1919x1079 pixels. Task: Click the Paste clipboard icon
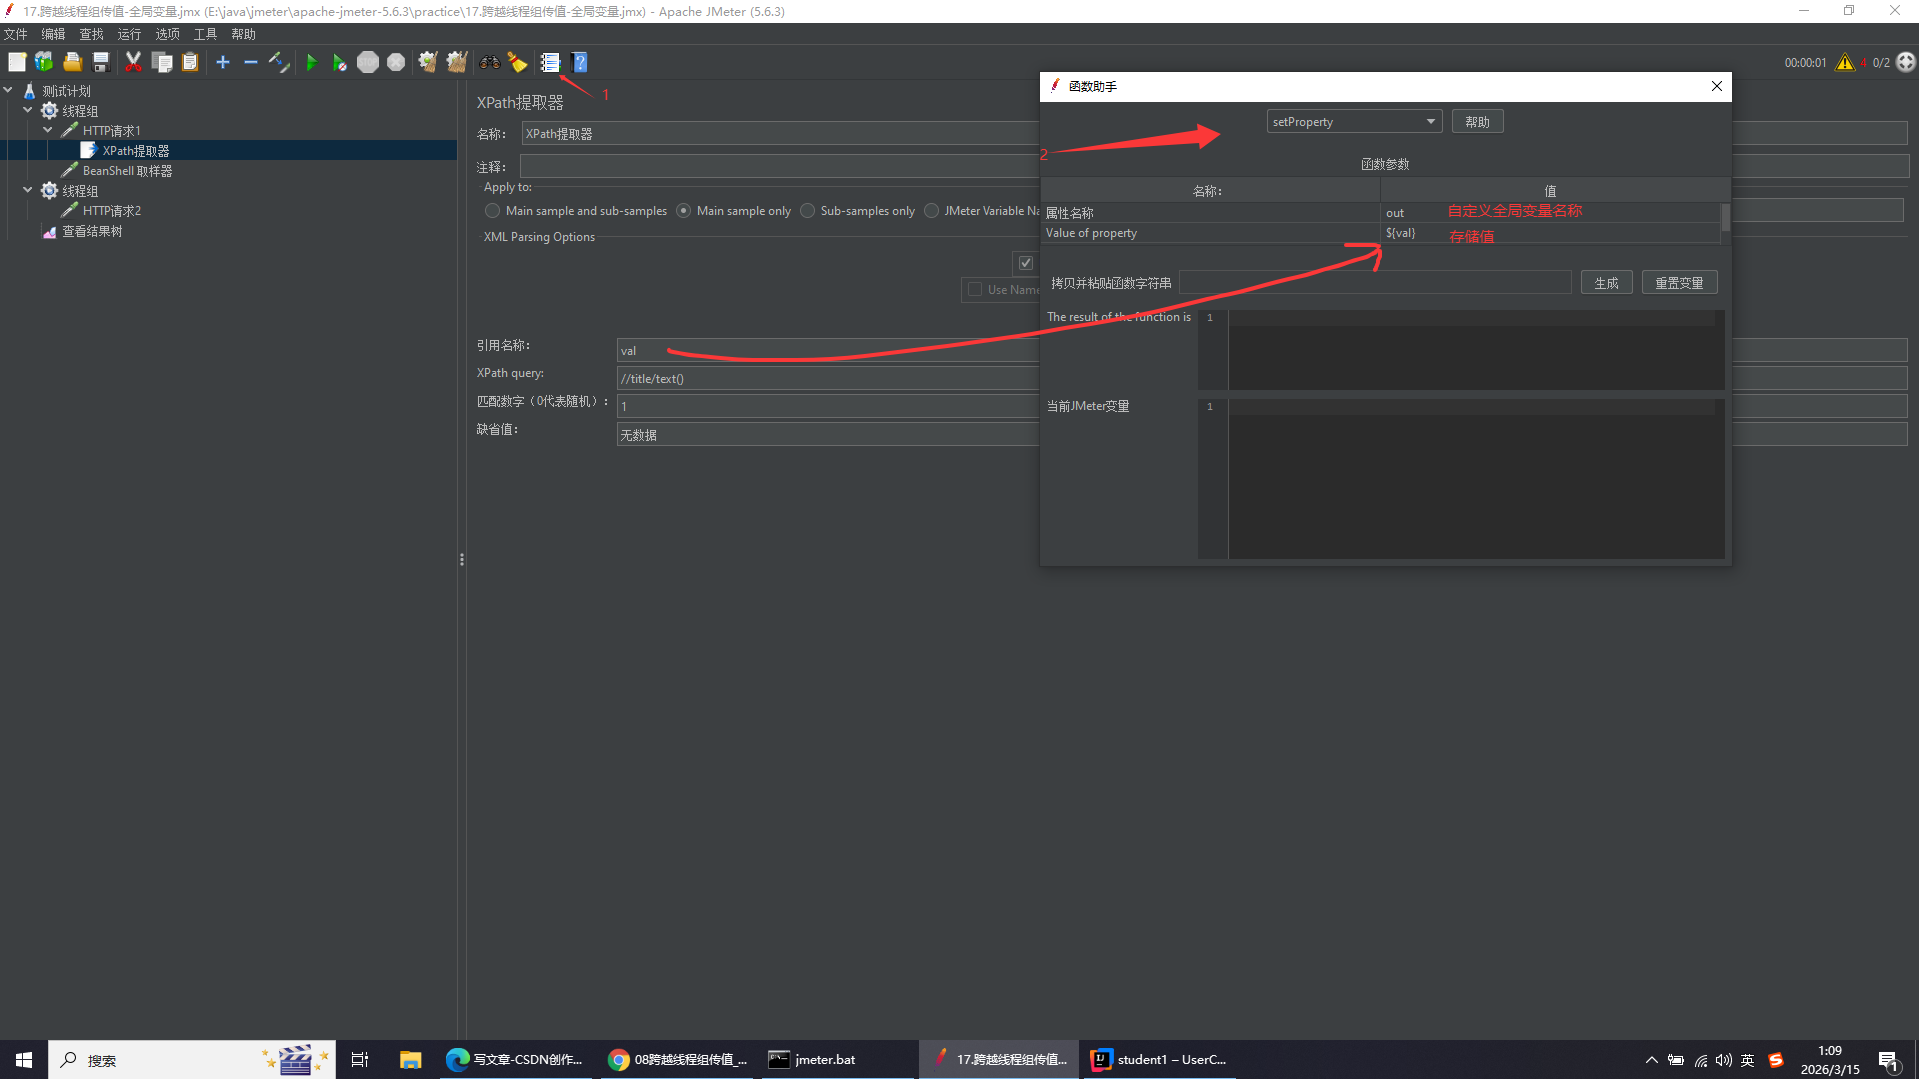[190, 62]
